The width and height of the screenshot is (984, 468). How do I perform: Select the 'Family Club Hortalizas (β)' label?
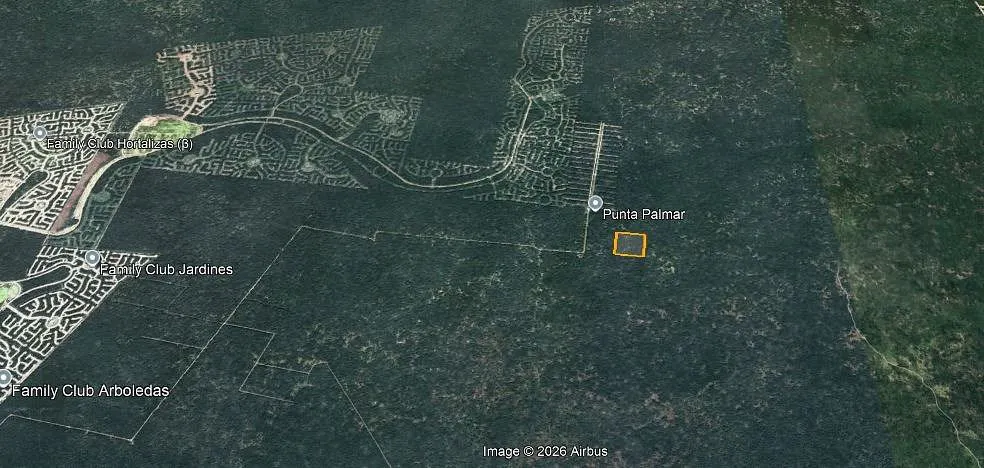pos(119,144)
